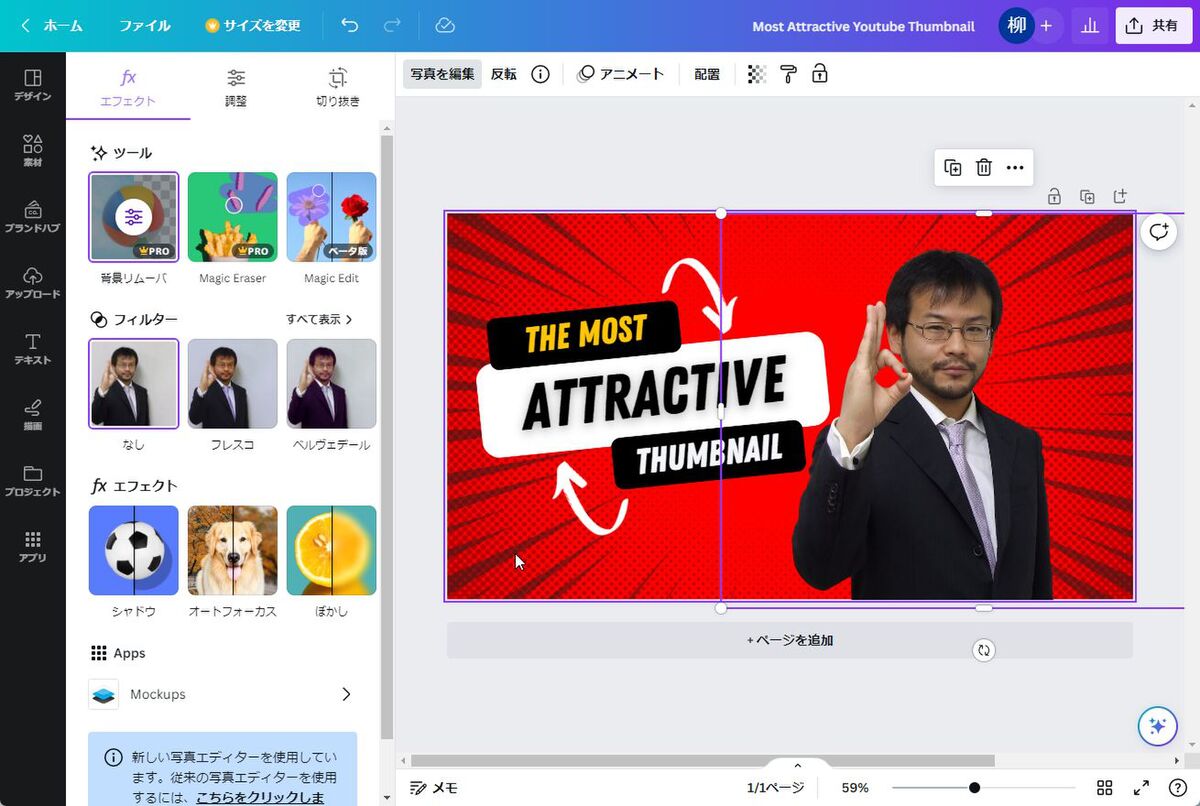Click the こちらをクリック legacy editor link
The image size is (1200, 806).
tap(260, 797)
